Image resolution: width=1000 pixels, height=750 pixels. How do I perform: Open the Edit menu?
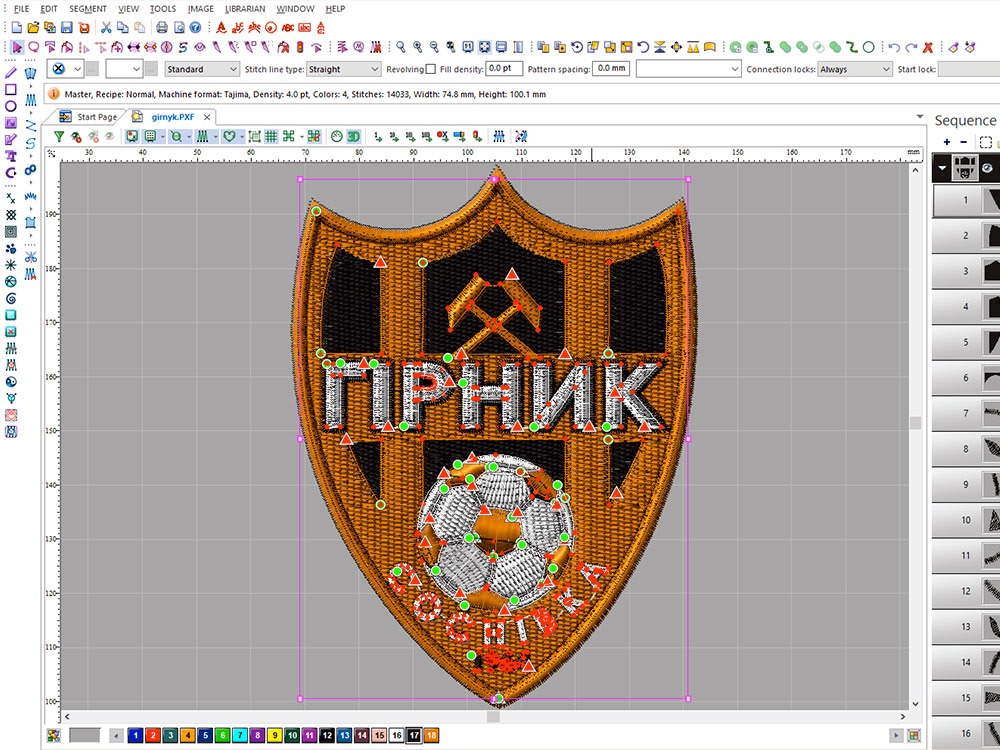[x=48, y=9]
